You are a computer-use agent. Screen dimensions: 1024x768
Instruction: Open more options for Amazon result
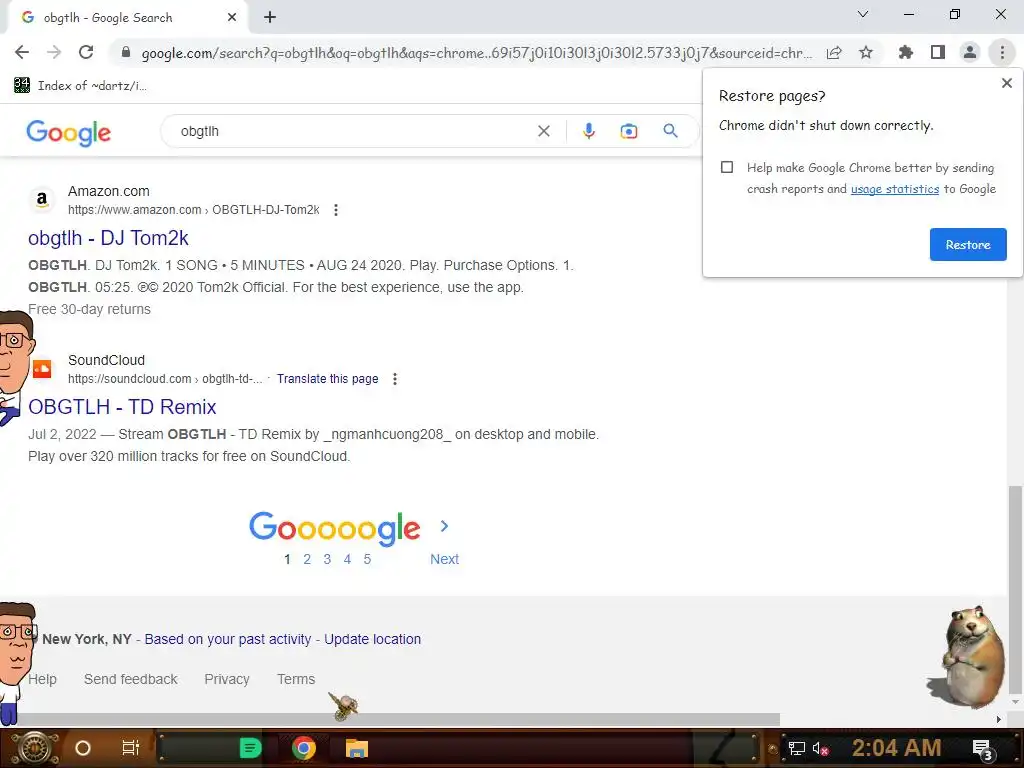pyautogui.click(x=336, y=210)
